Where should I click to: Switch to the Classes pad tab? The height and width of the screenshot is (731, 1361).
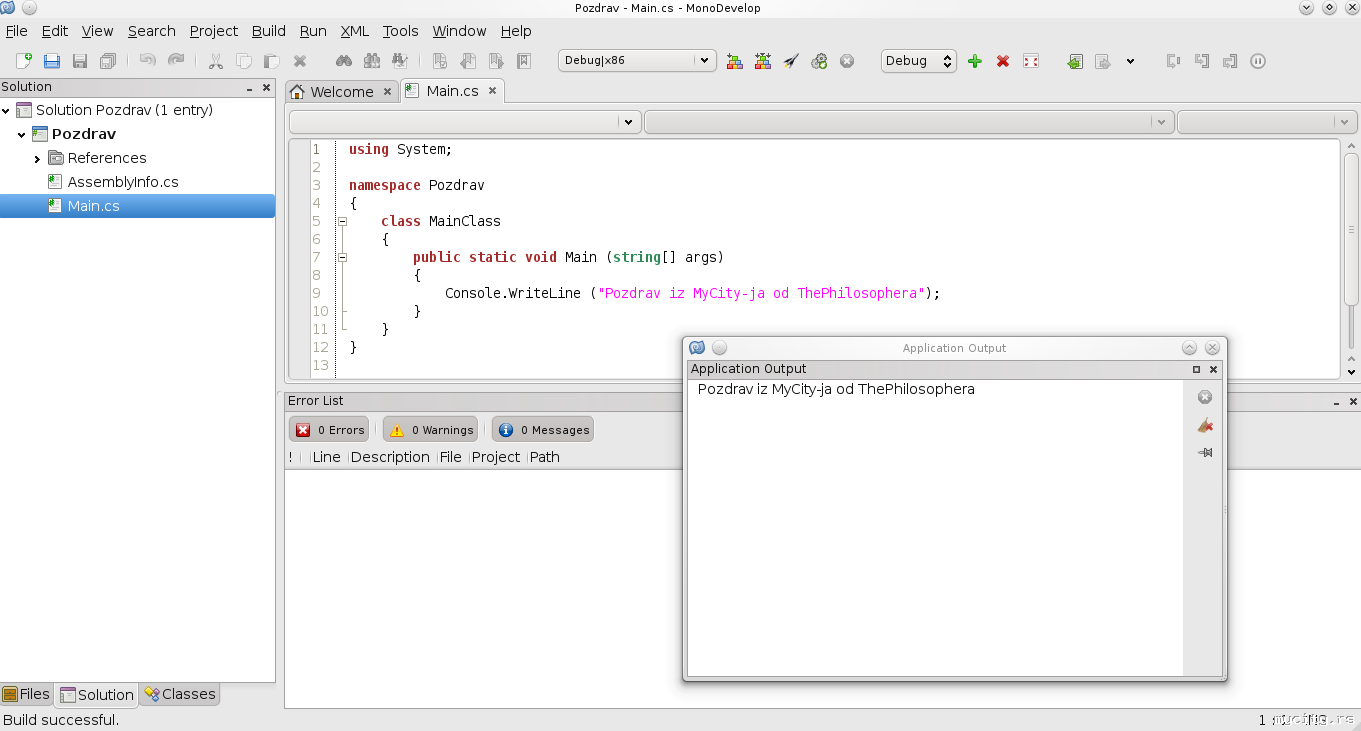tap(180, 694)
